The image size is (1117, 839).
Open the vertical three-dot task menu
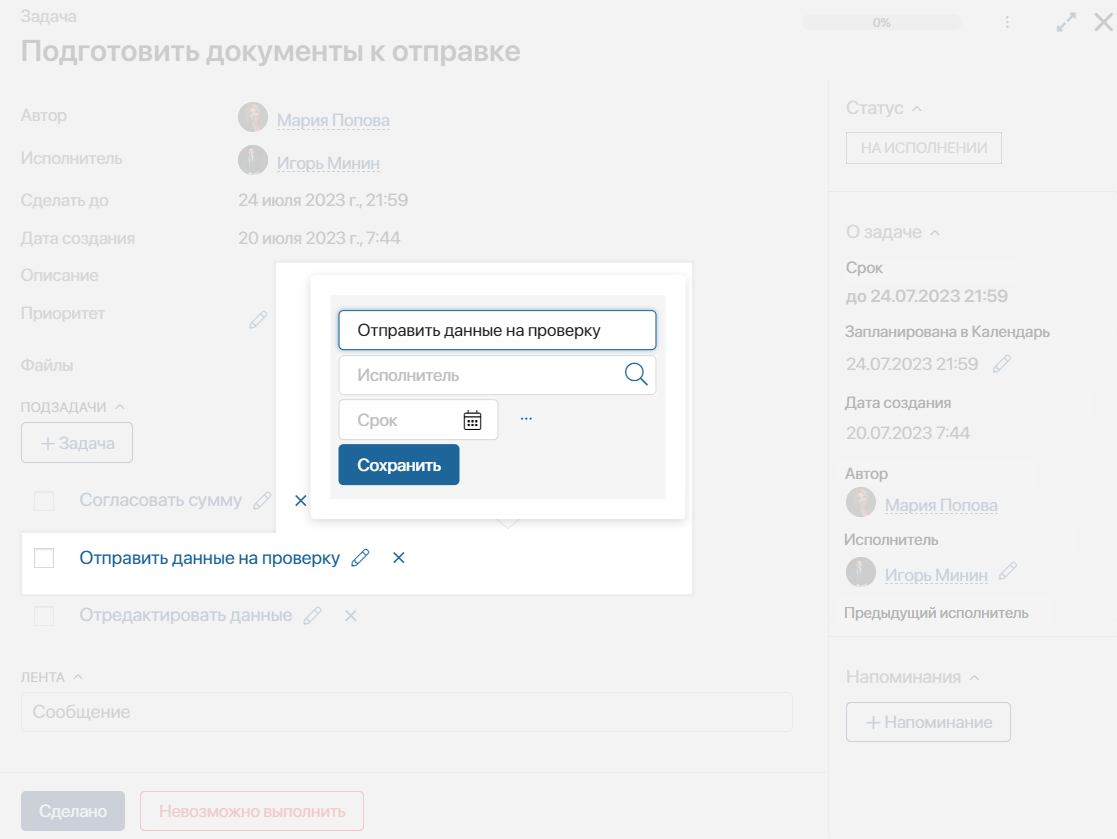pos(1007,22)
